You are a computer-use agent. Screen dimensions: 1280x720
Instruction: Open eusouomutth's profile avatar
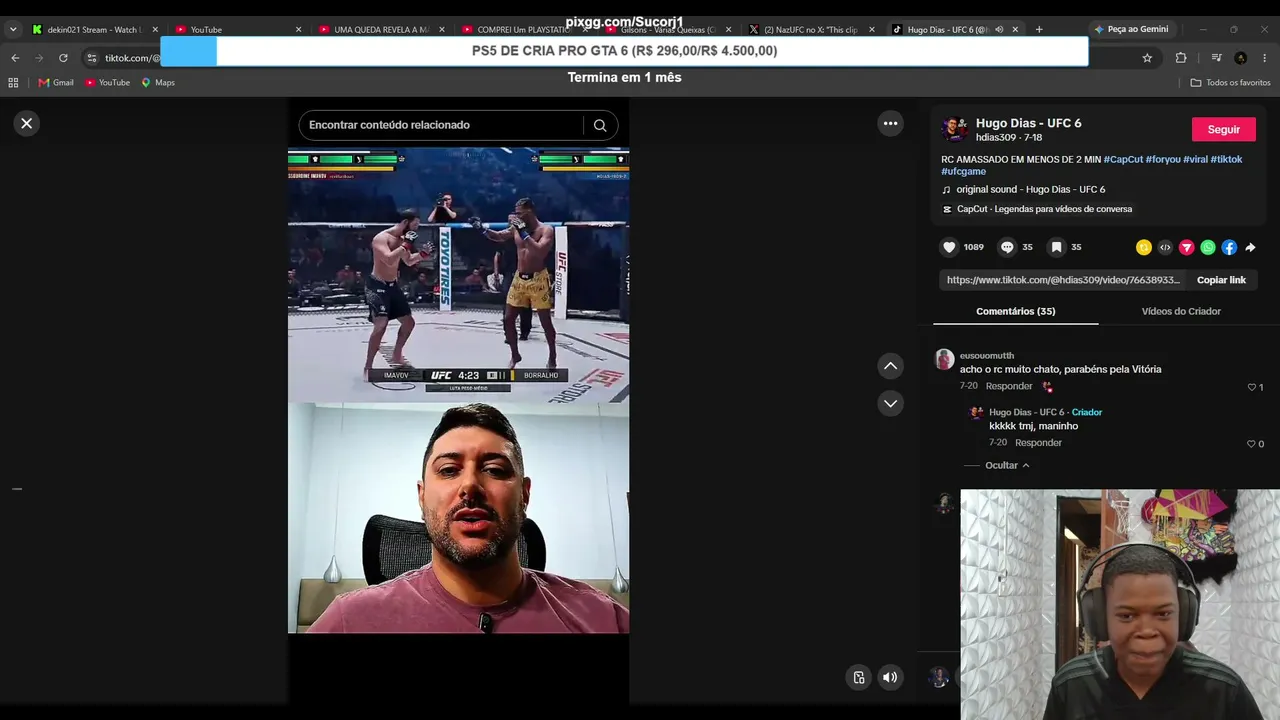tap(944, 360)
